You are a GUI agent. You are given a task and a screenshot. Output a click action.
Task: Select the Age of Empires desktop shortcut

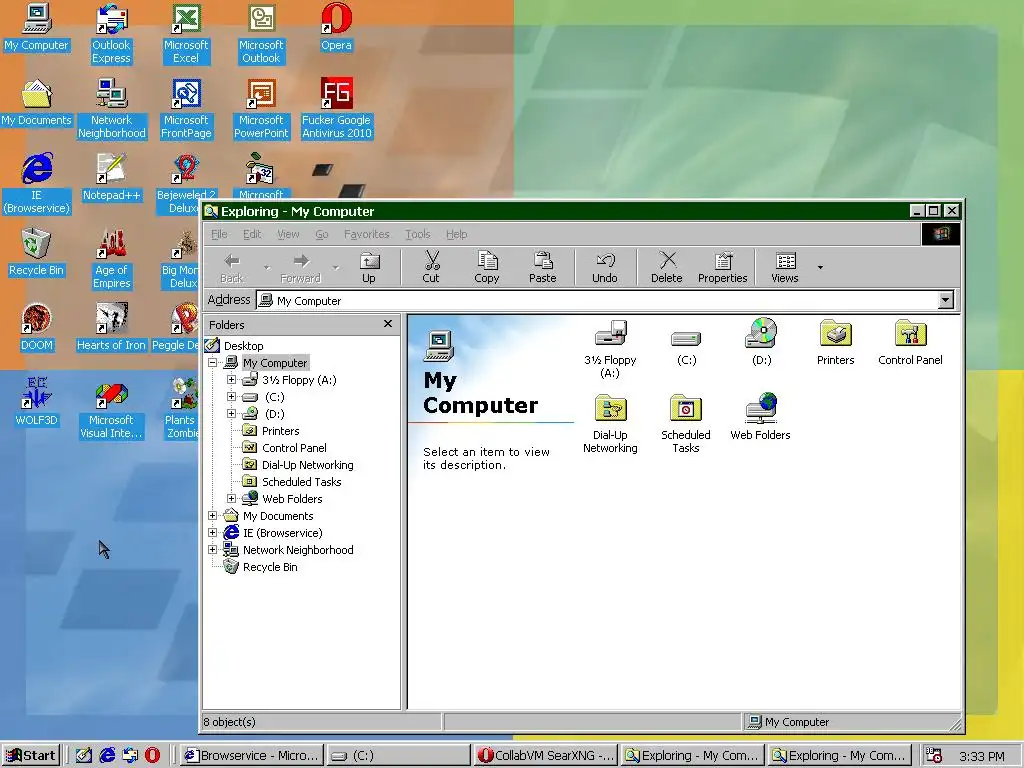click(111, 244)
